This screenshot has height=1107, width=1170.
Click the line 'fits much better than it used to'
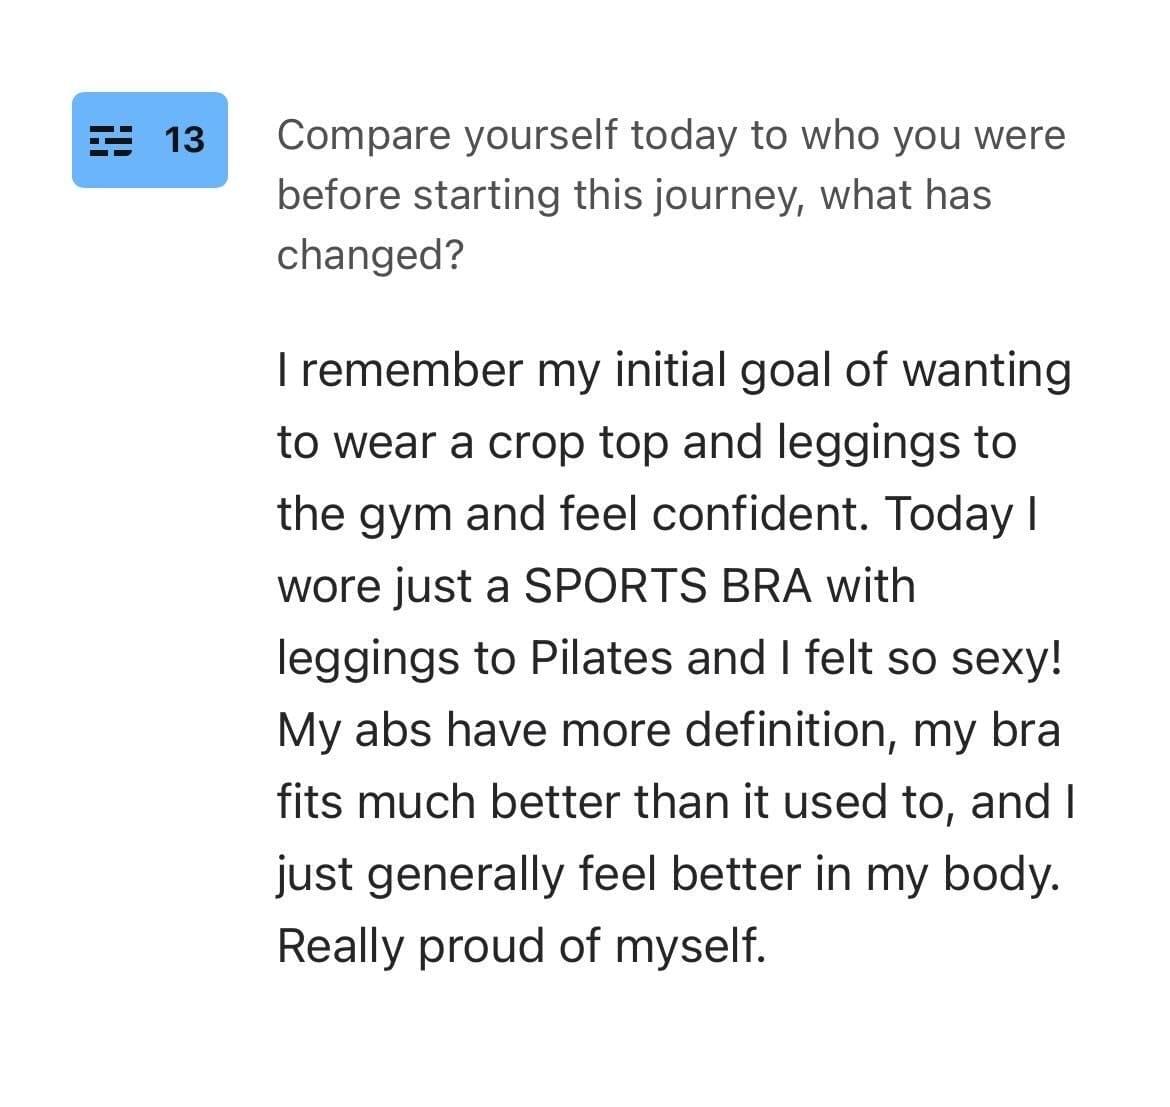[x=676, y=803]
